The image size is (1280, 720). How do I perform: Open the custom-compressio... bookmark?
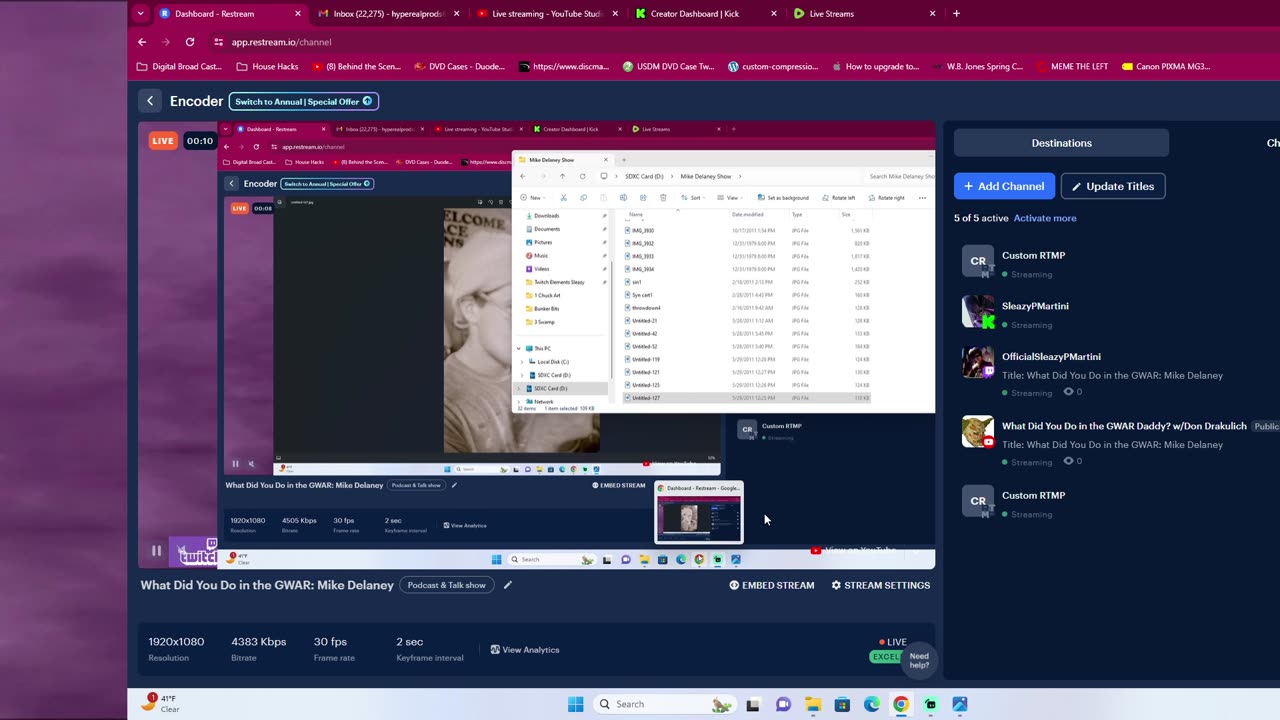[773, 67]
